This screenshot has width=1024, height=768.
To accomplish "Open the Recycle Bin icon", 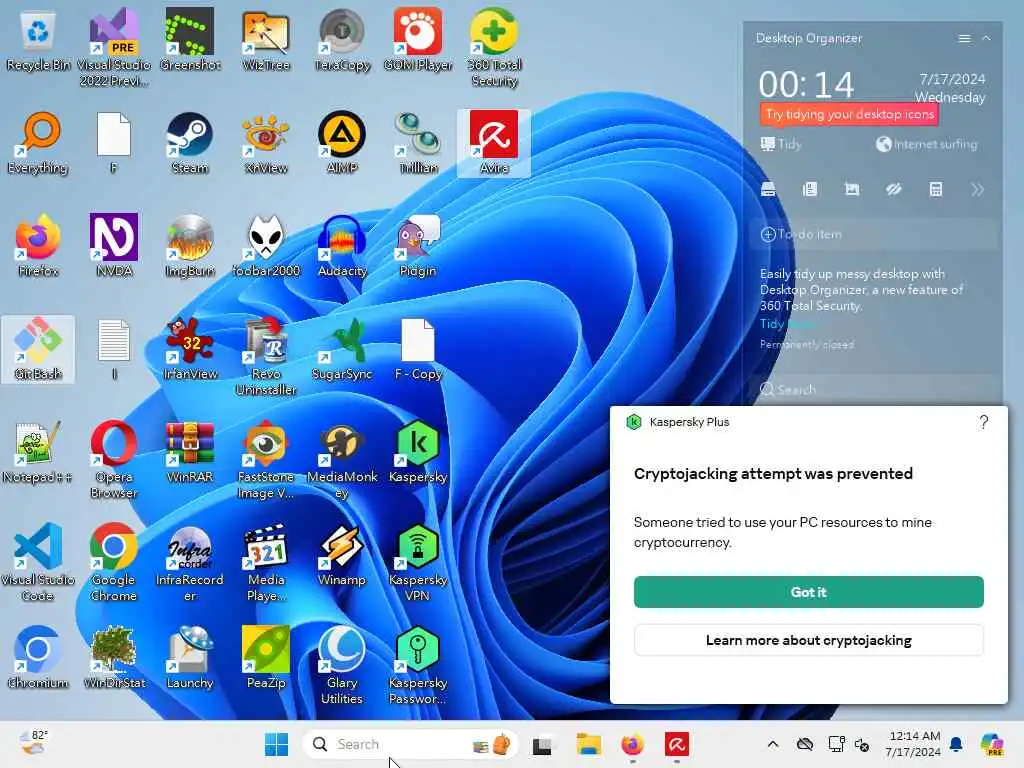I will tap(38, 40).
